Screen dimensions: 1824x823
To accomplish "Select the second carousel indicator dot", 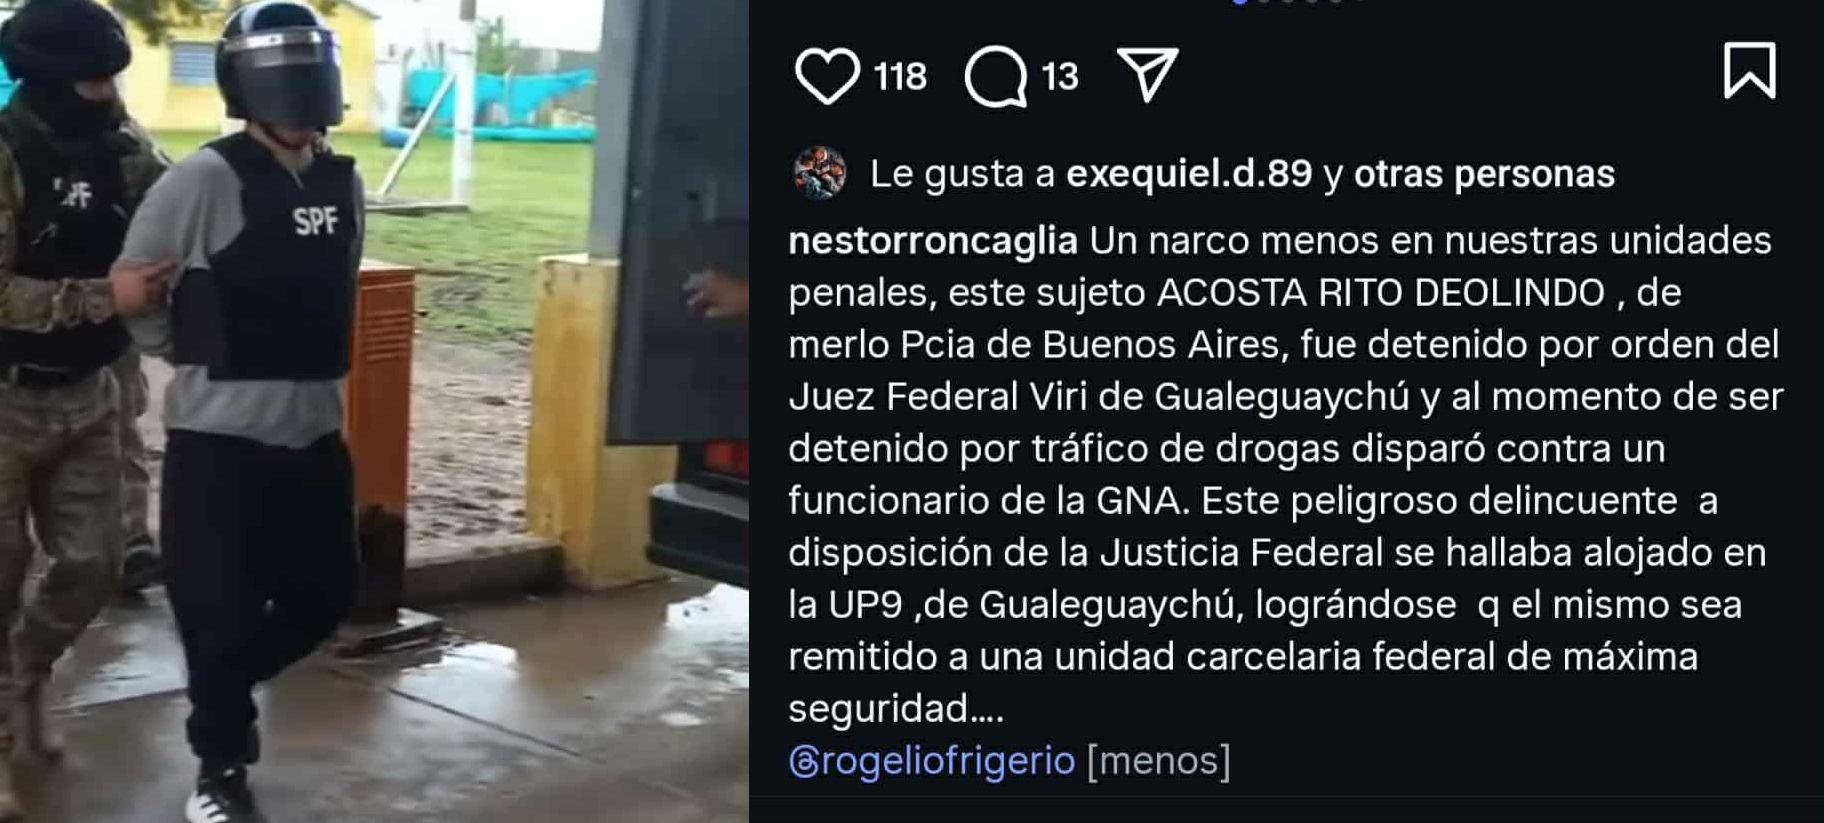I will [x=1264, y=2].
